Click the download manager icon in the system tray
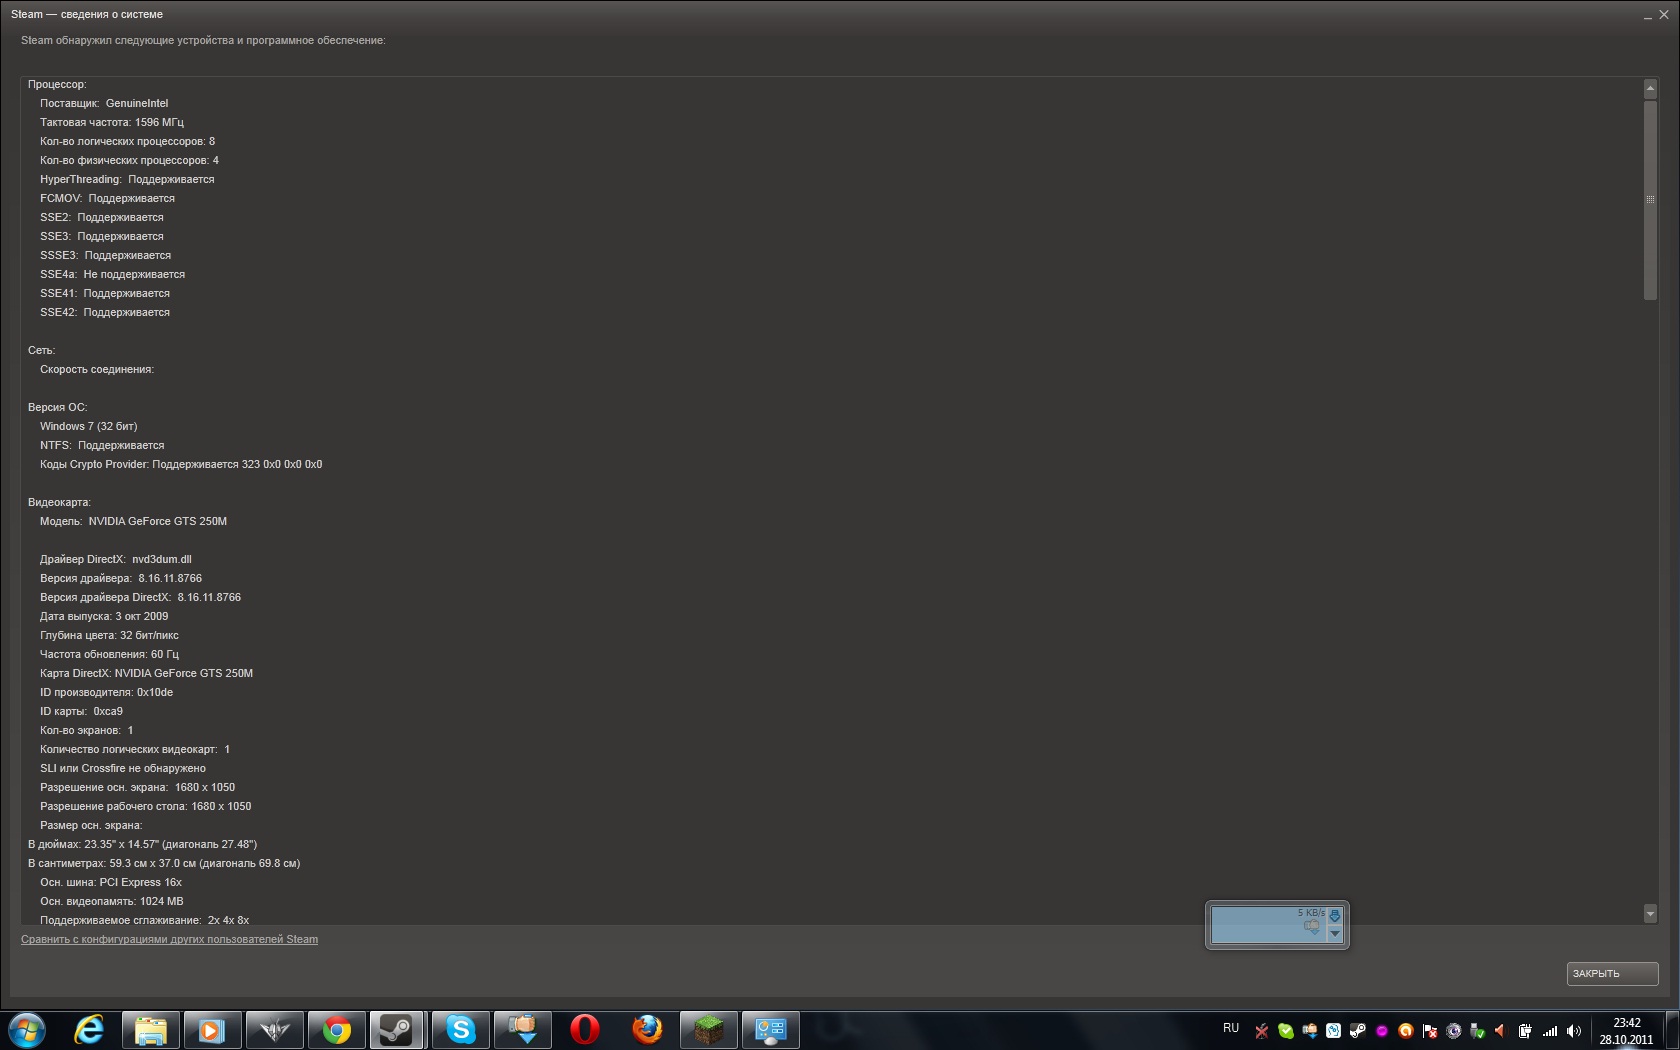Image resolution: width=1680 pixels, height=1050 pixels. point(1310,1031)
